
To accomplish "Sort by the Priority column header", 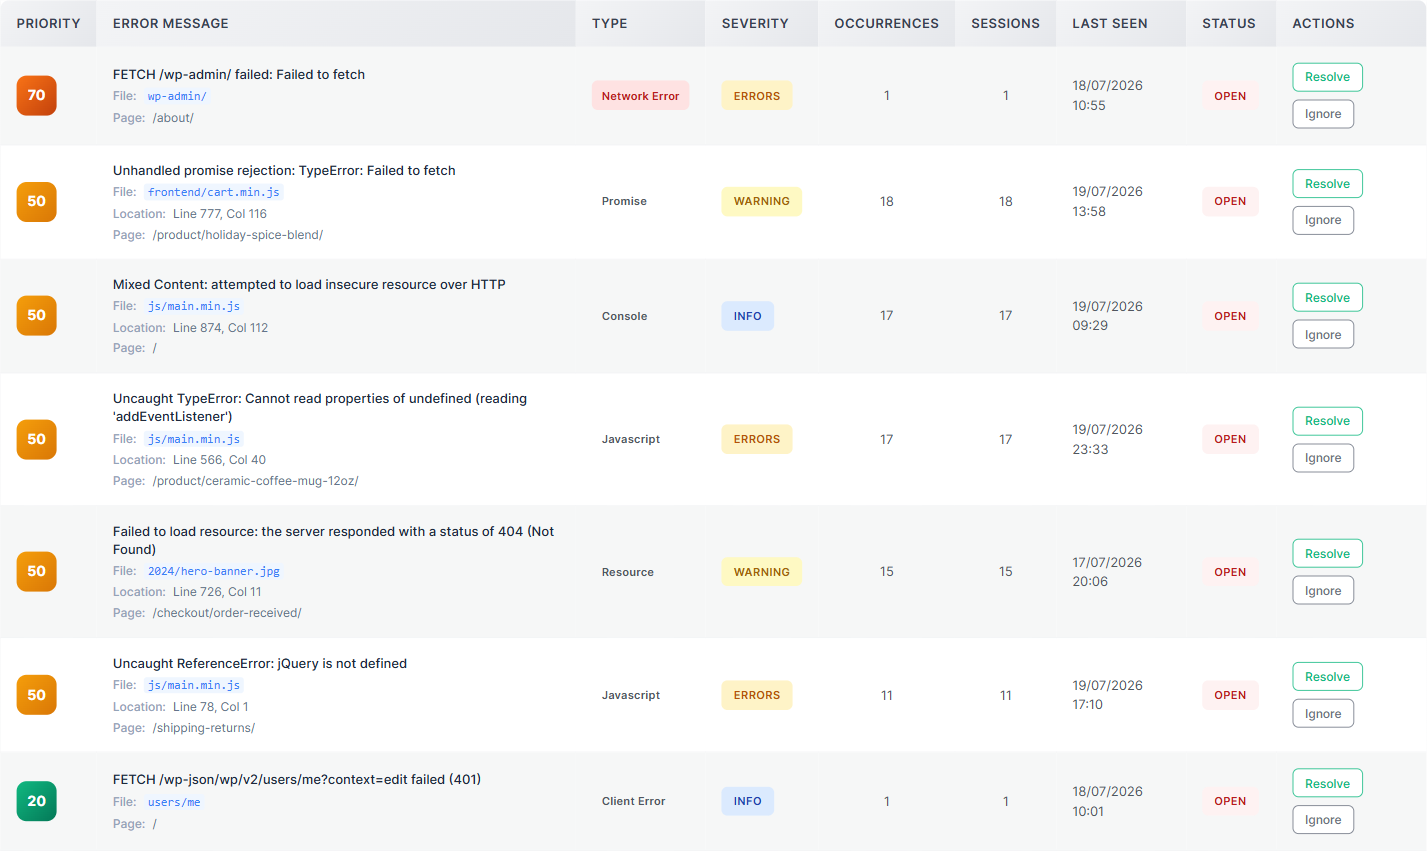I will 48,23.
